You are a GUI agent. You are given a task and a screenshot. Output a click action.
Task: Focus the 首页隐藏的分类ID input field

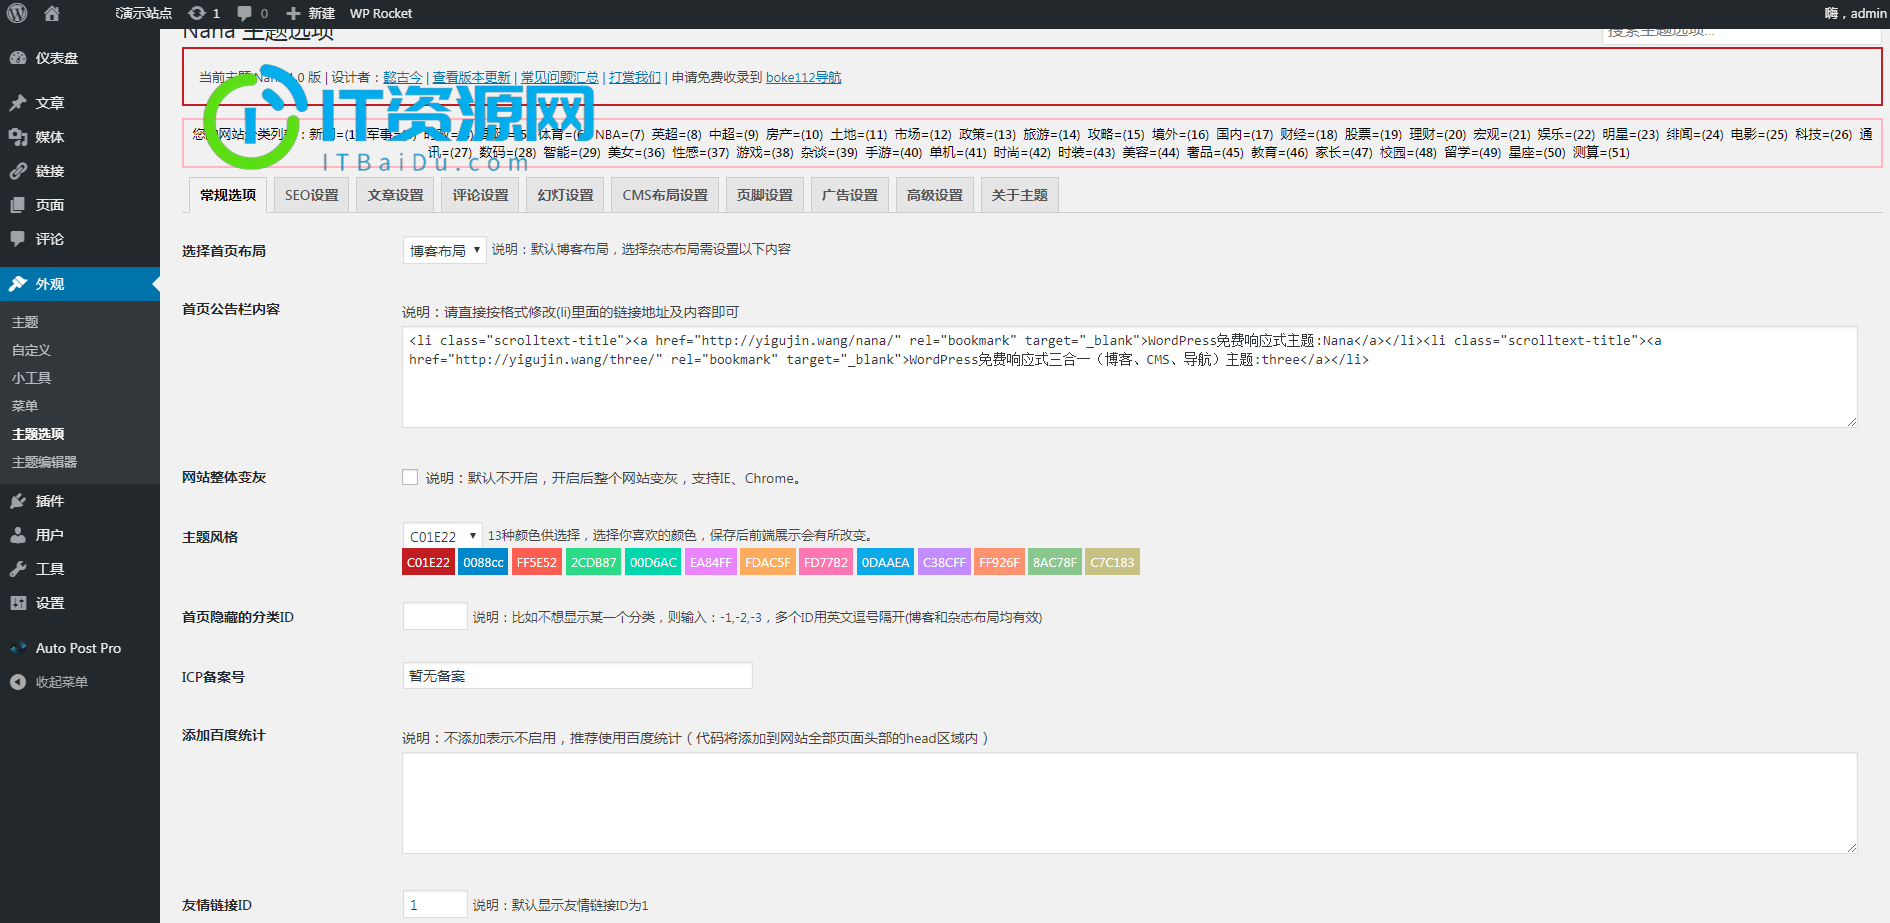(x=435, y=616)
